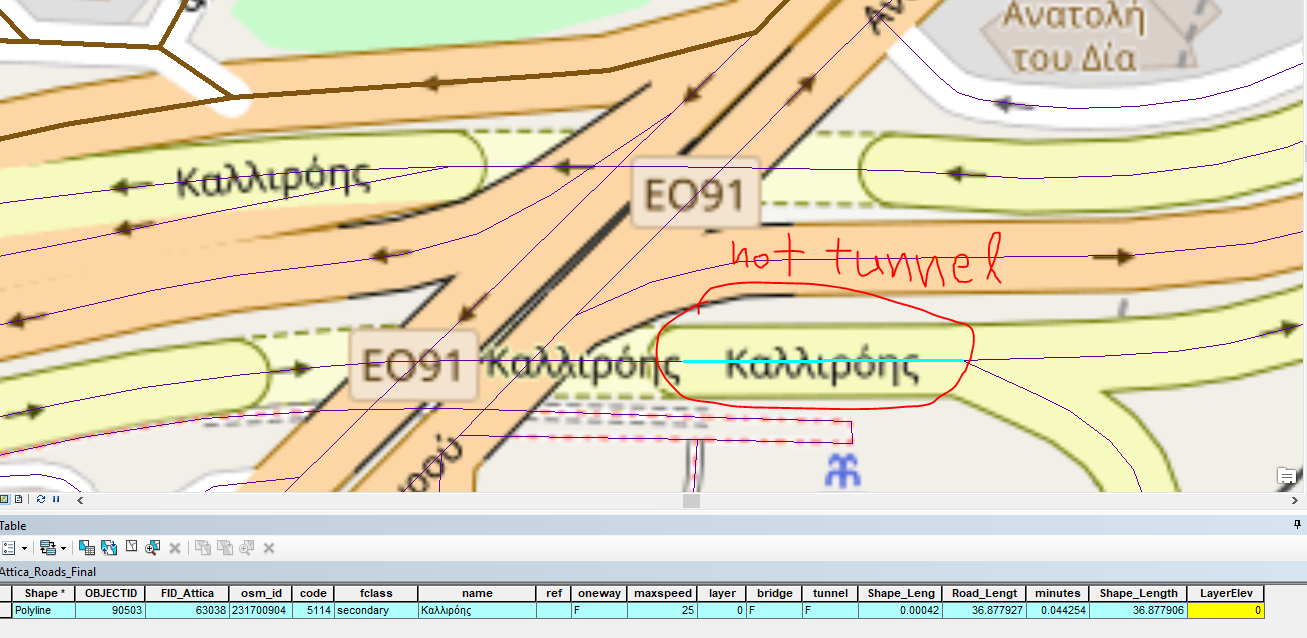This screenshot has height=638, width=1307.
Task: Click Shape_Leng cell 0.00042
Action: coord(900,609)
